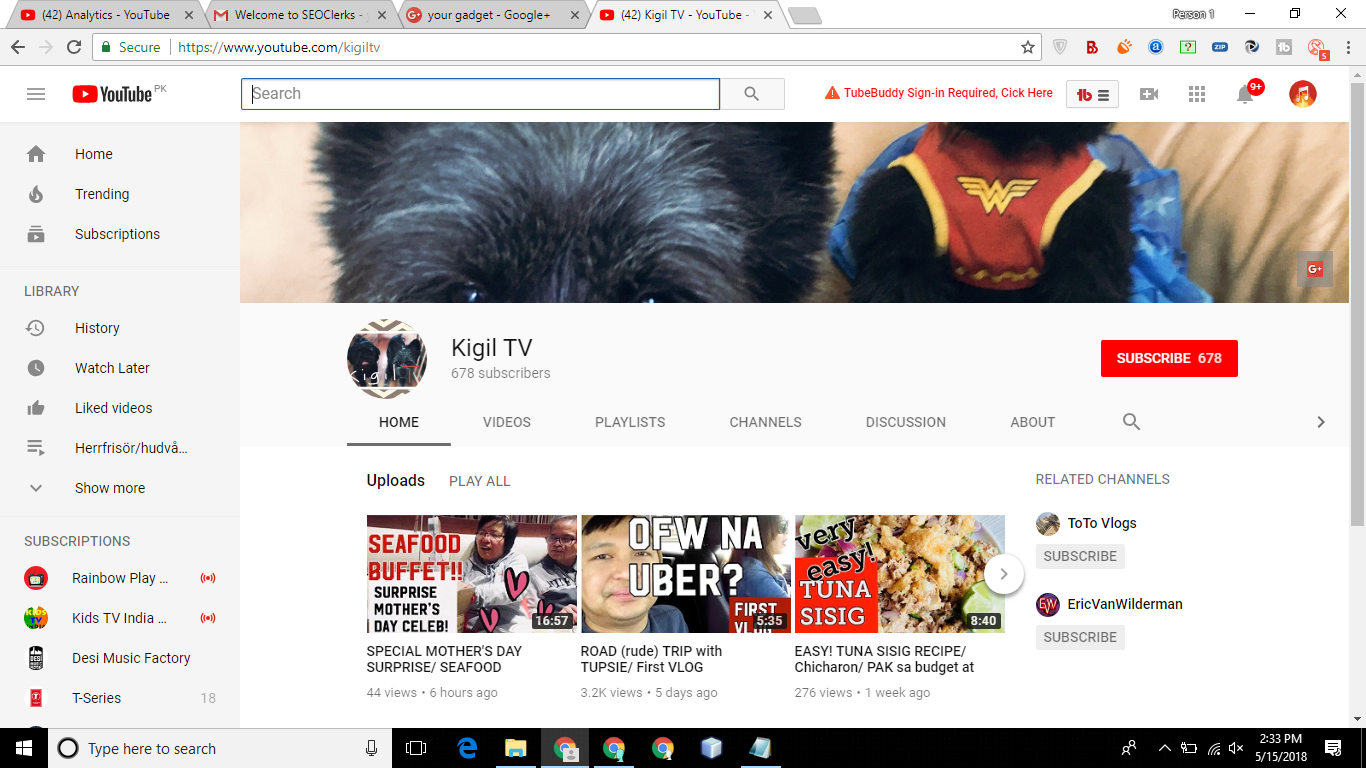Click the search magnifier button
This screenshot has height=768, width=1366.
[752, 94]
